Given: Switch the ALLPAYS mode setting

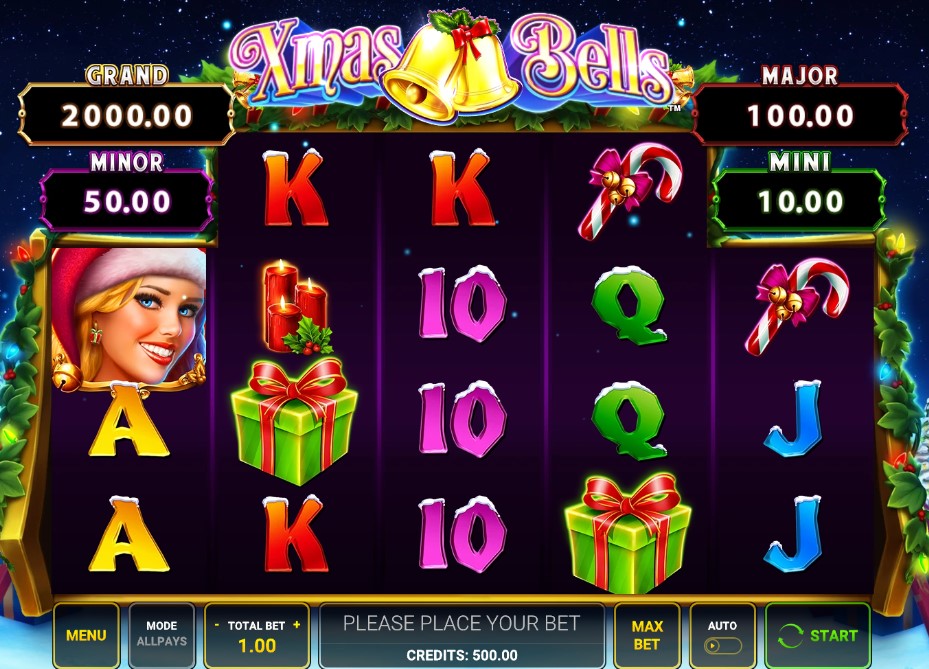Looking at the screenshot, I should [x=161, y=635].
